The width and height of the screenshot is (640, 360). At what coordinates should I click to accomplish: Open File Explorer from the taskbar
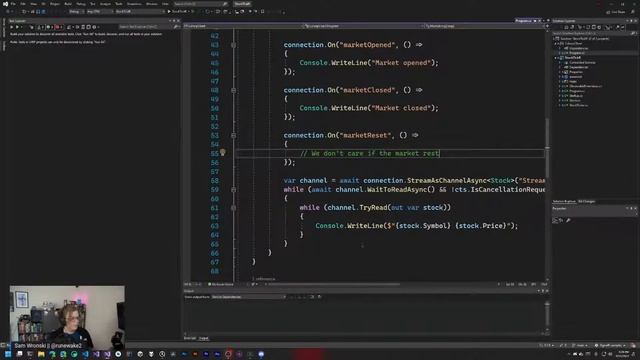[x=41, y=354]
